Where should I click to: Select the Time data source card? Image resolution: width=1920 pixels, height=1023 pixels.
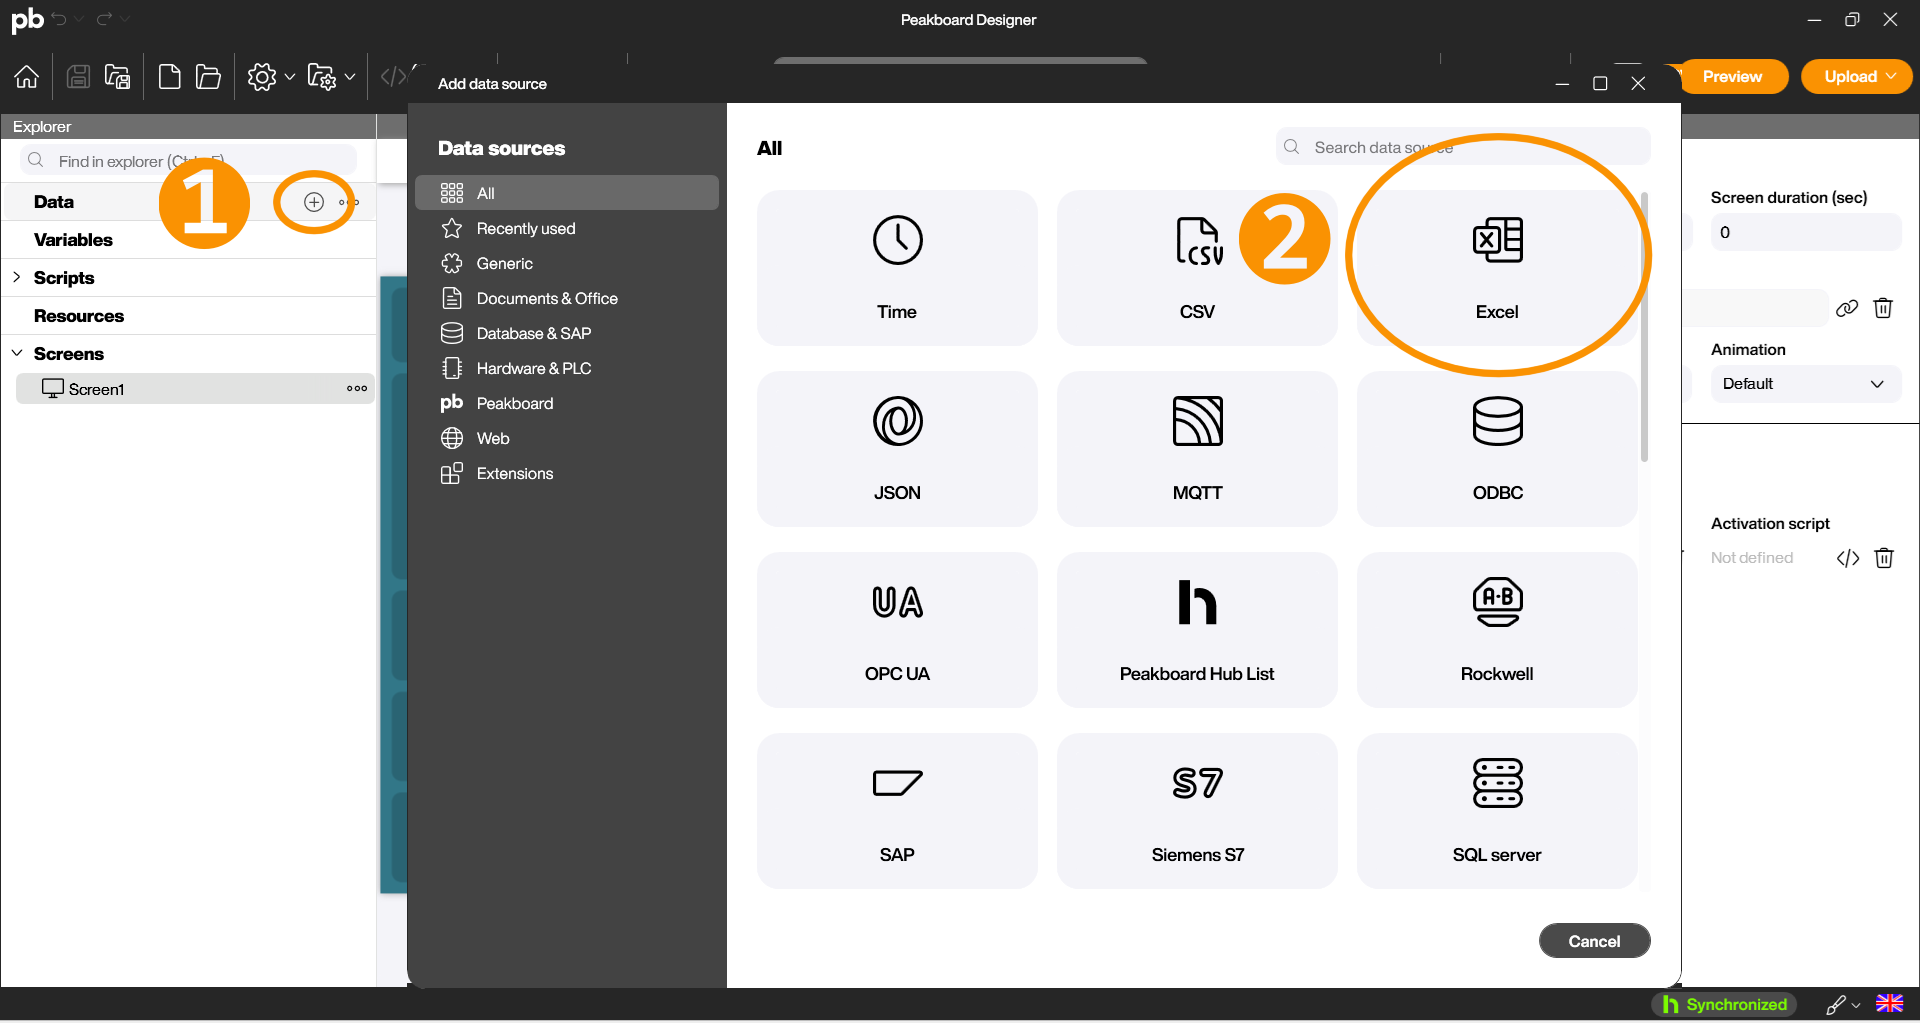coord(897,268)
